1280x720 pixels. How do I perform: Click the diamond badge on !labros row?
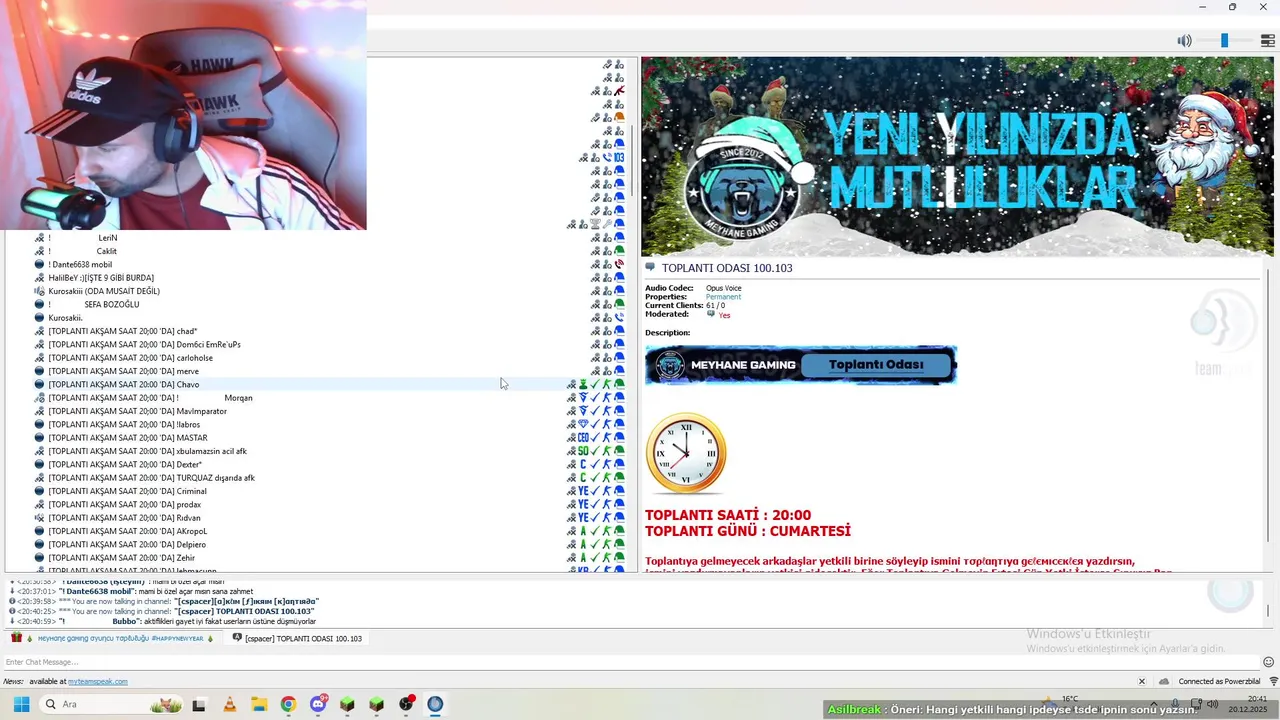point(583,424)
